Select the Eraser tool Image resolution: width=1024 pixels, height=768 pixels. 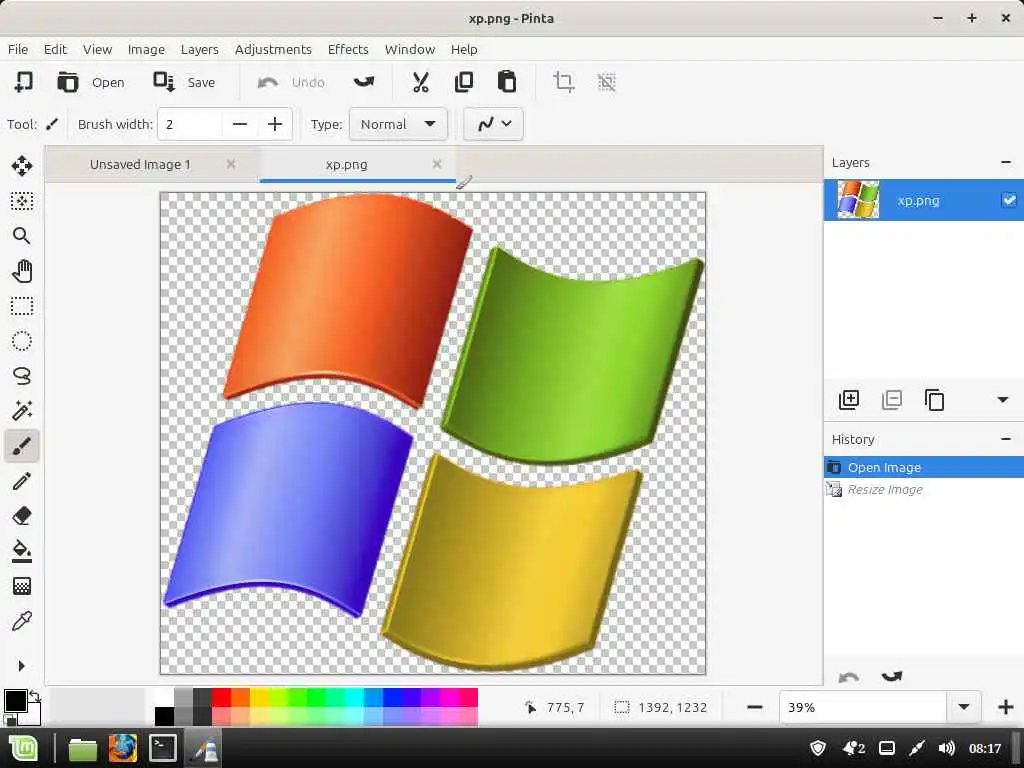point(22,516)
